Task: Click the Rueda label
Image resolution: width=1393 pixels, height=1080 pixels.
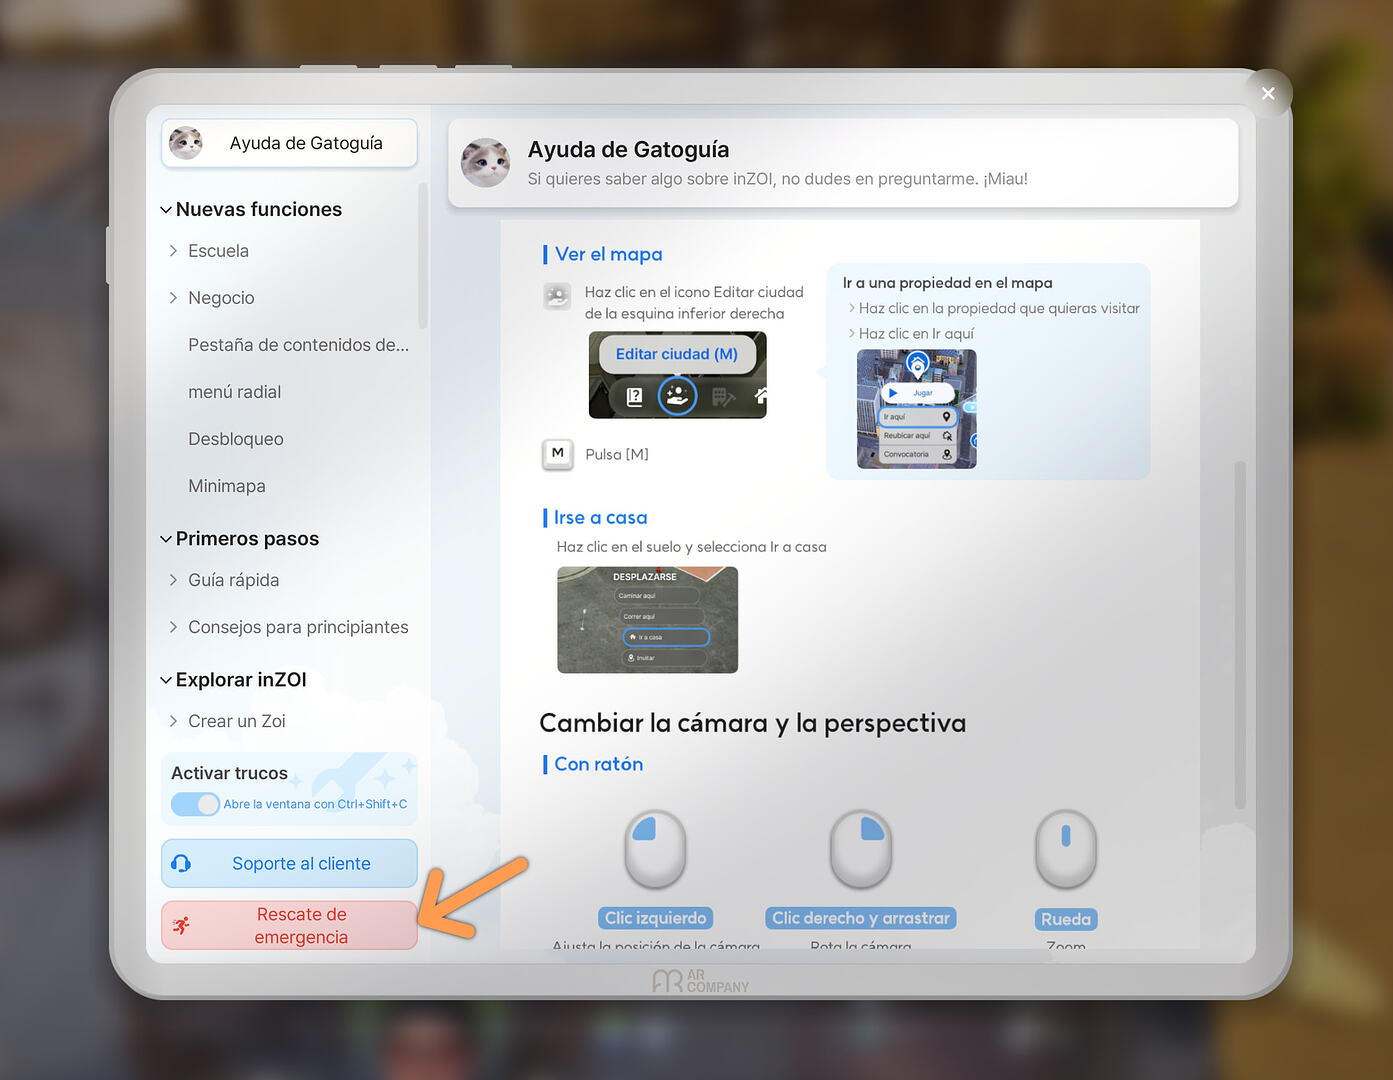Action: [1066, 919]
